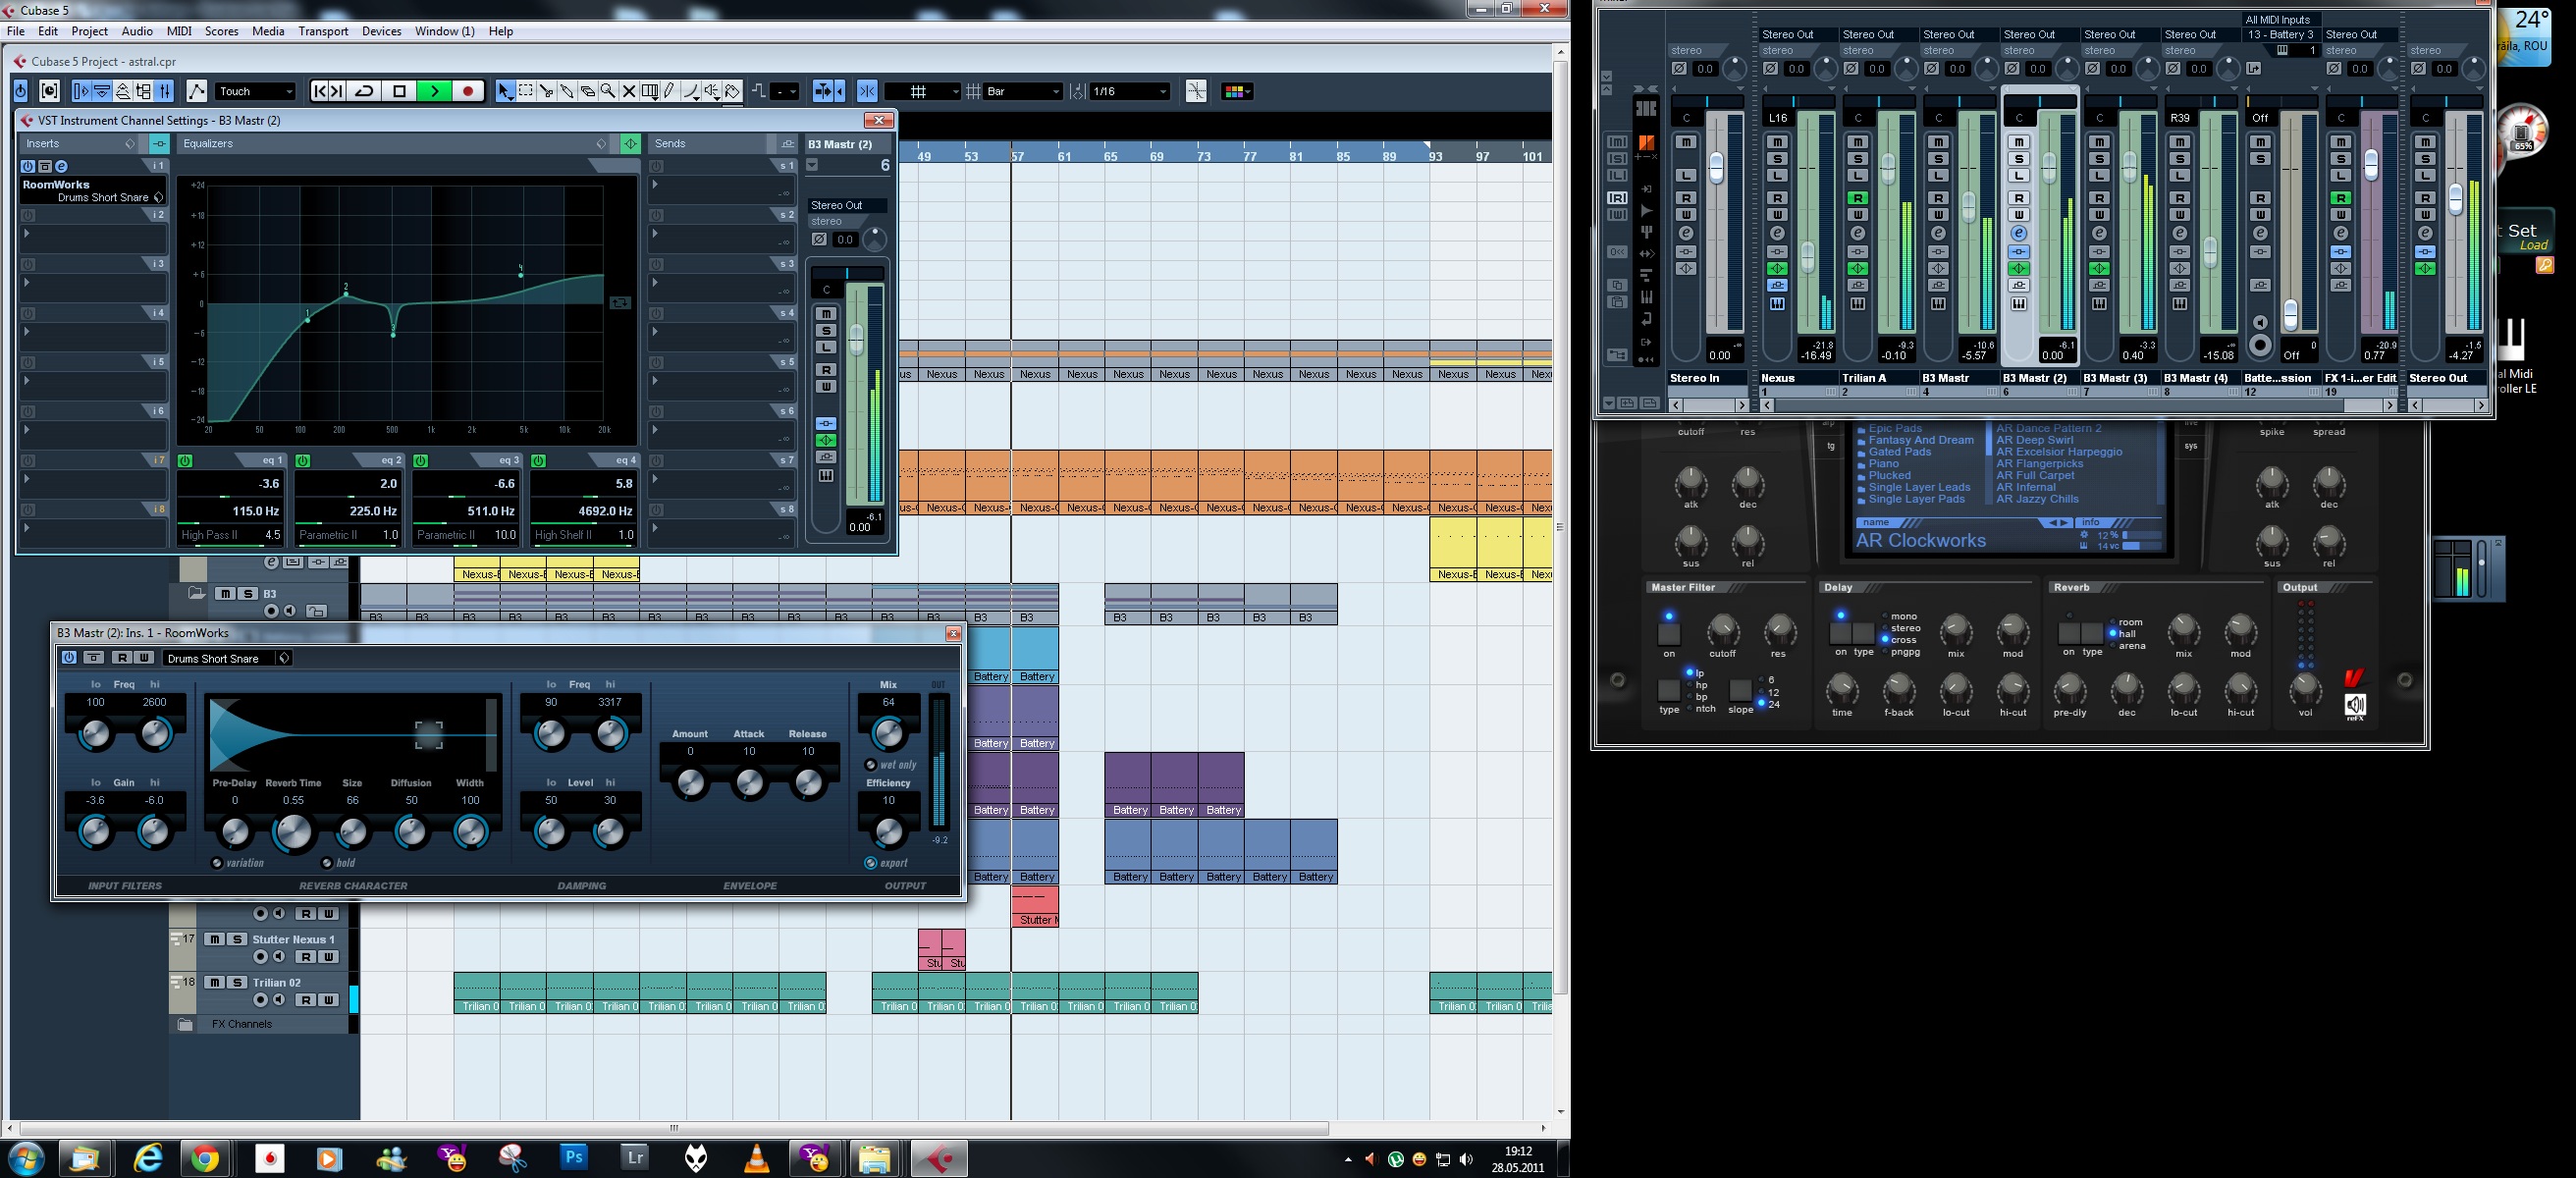The height and width of the screenshot is (1178, 2576).
Task: Open the Google Chrome taskbar icon
Action: pyautogui.click(x=205, y=1158)
